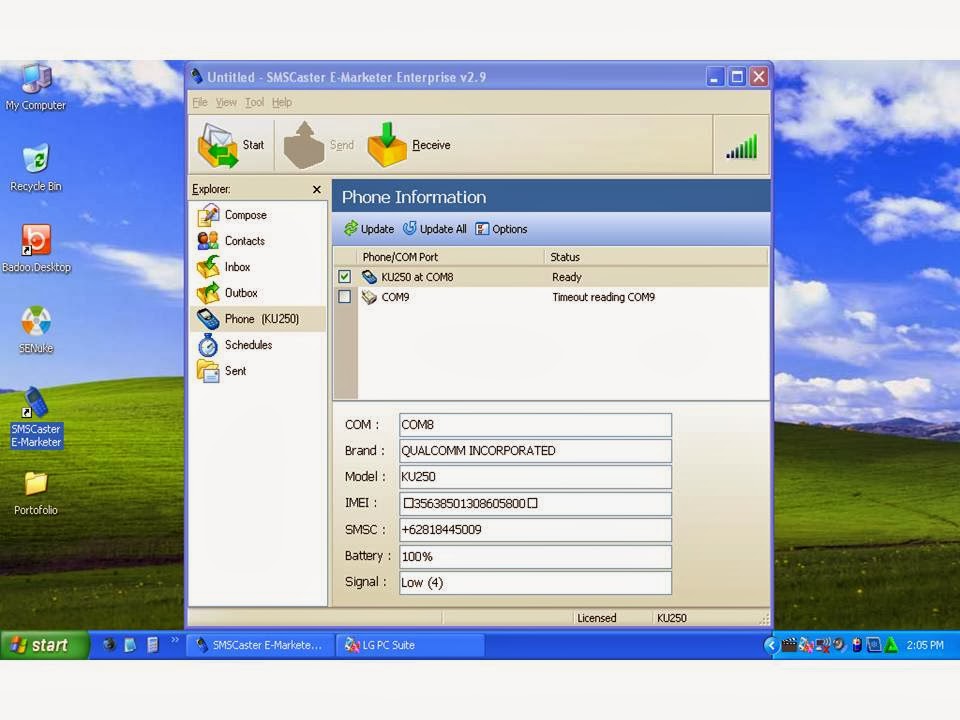
Task: Select the KU250 at COM8 row
Action: pyautogui.click(x=551, y=277)
